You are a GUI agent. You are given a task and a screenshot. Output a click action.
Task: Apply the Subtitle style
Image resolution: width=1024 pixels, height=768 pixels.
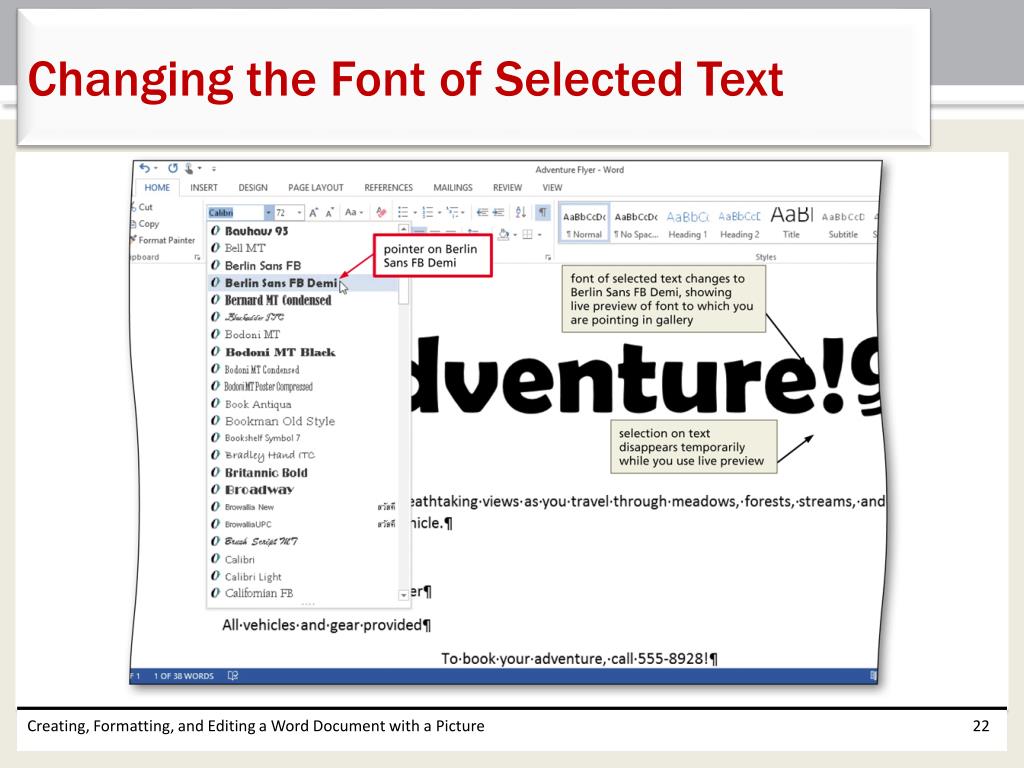coord(843,223)
